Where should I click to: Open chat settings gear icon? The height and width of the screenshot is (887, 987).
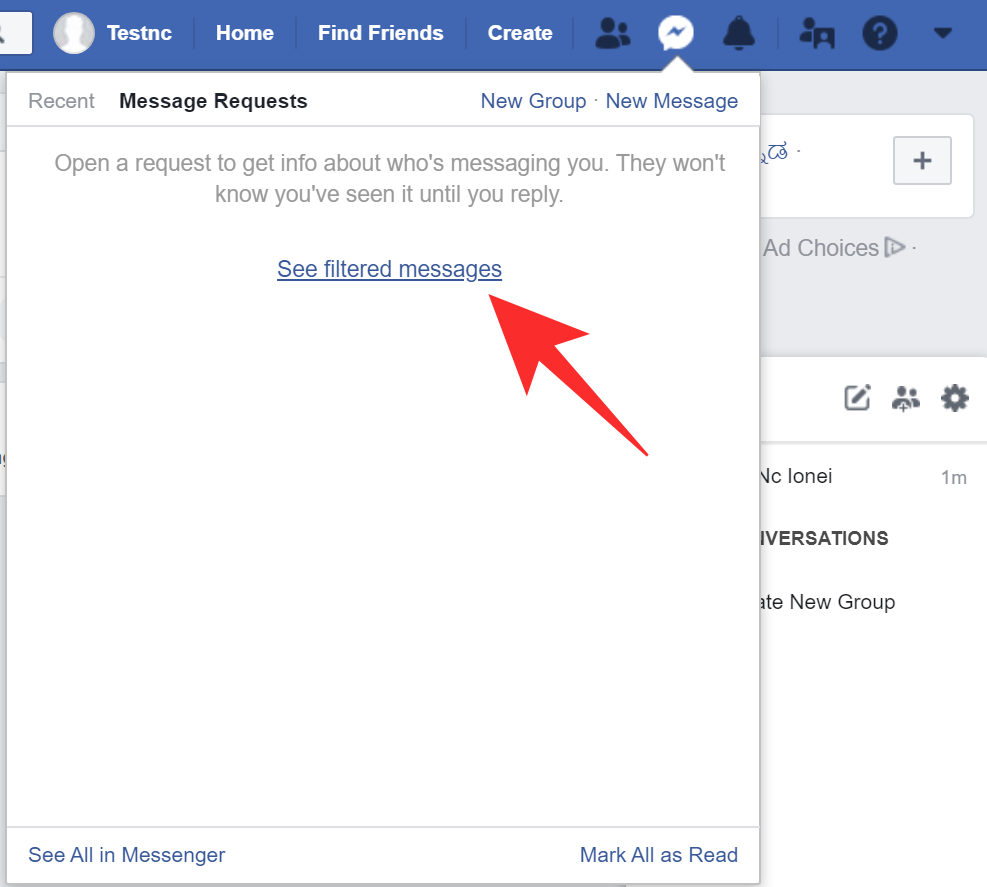tap(954, 398)
